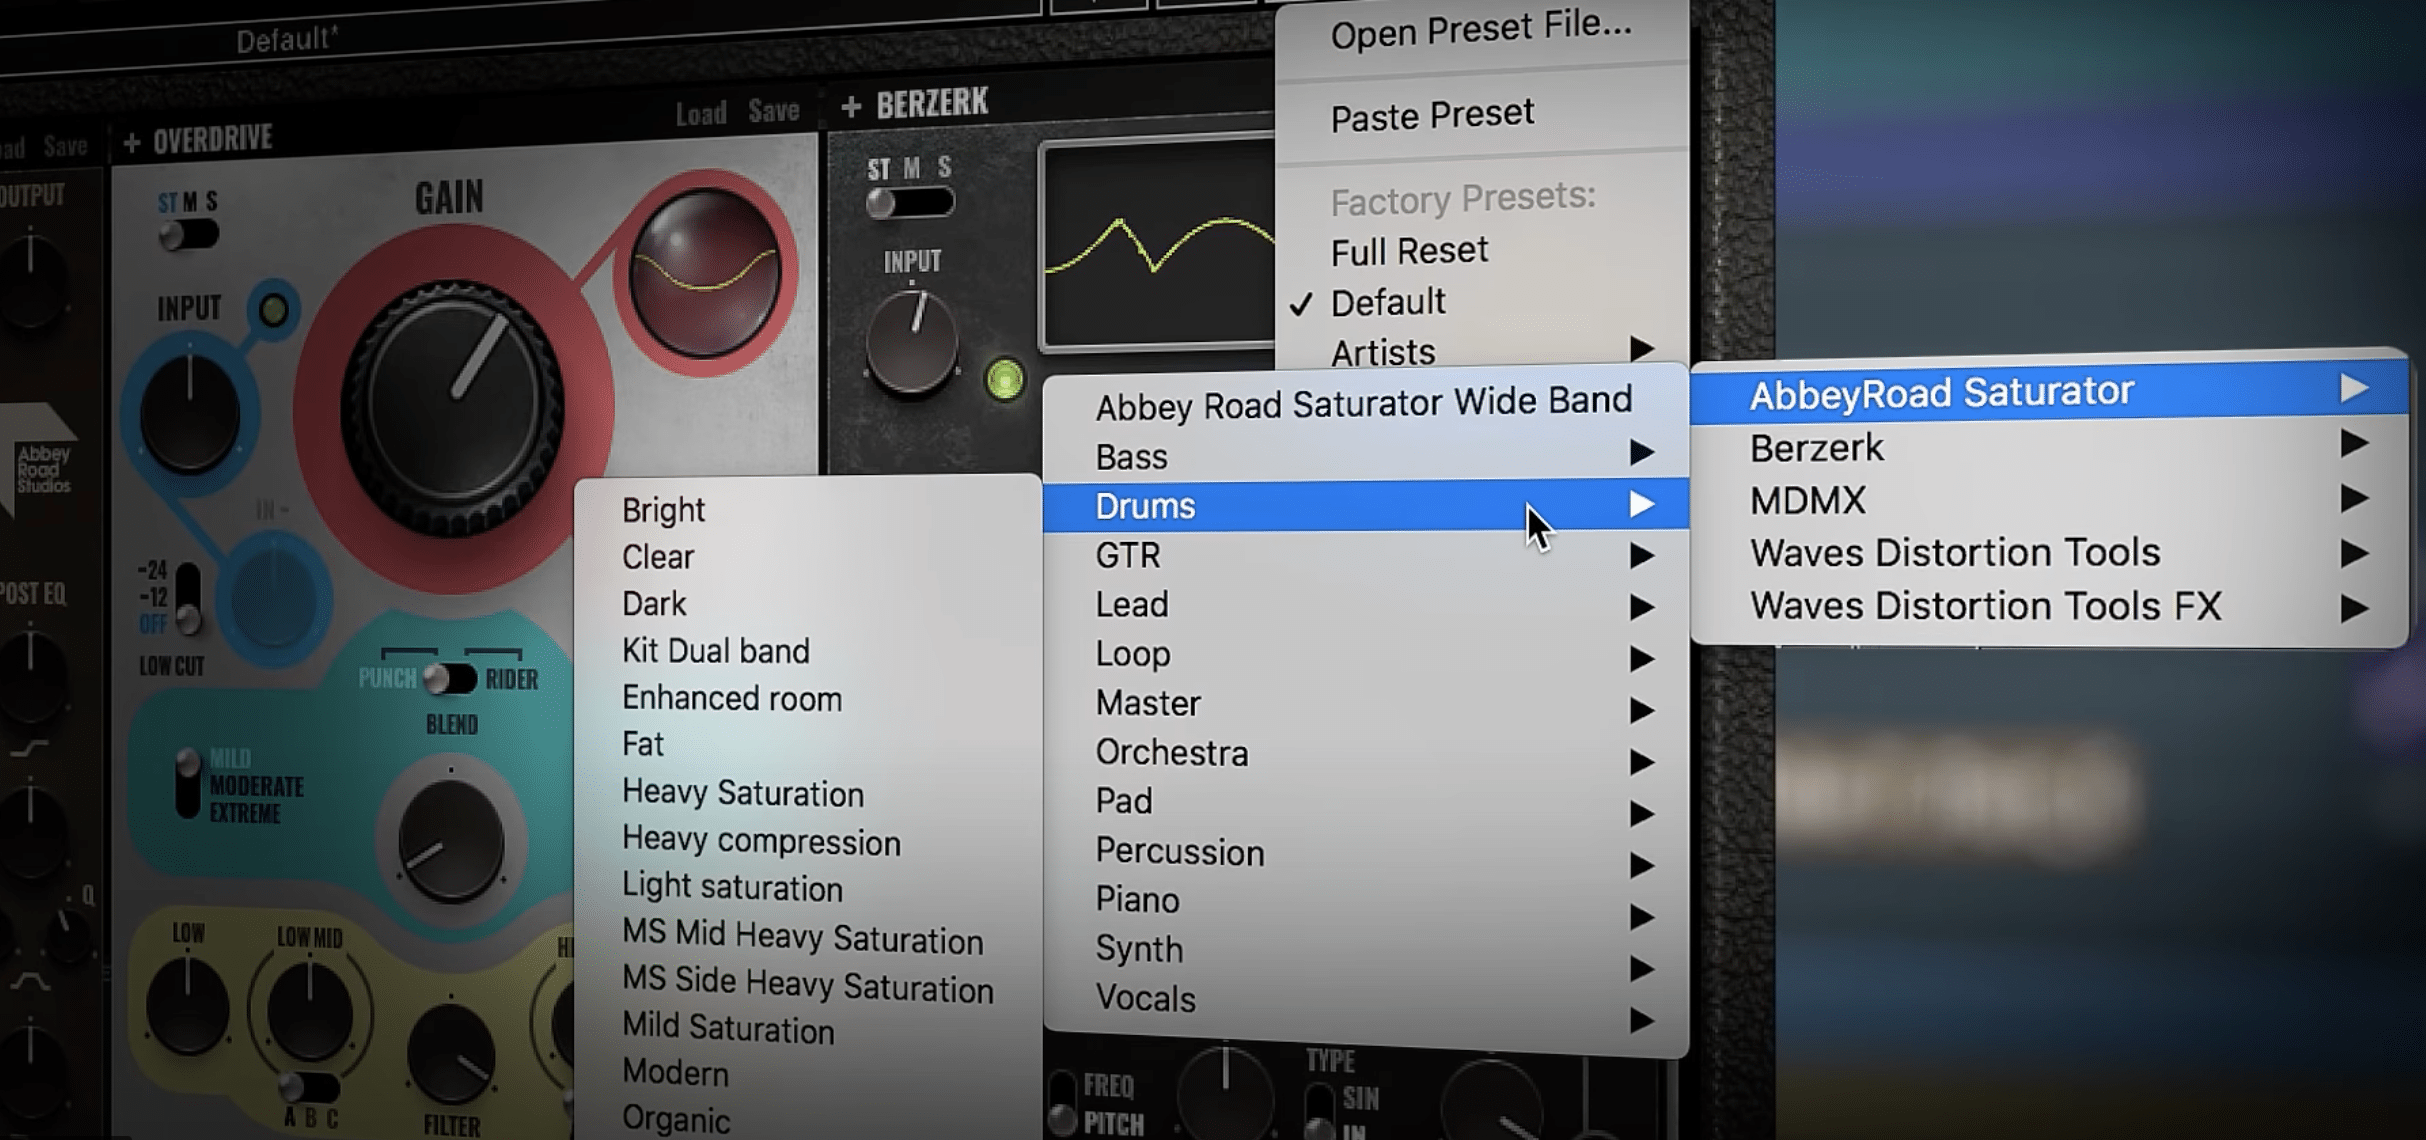Click the green LED near Berzerk INPUT knob
The image size is (2426, 1140).
tap(1004, 380)
